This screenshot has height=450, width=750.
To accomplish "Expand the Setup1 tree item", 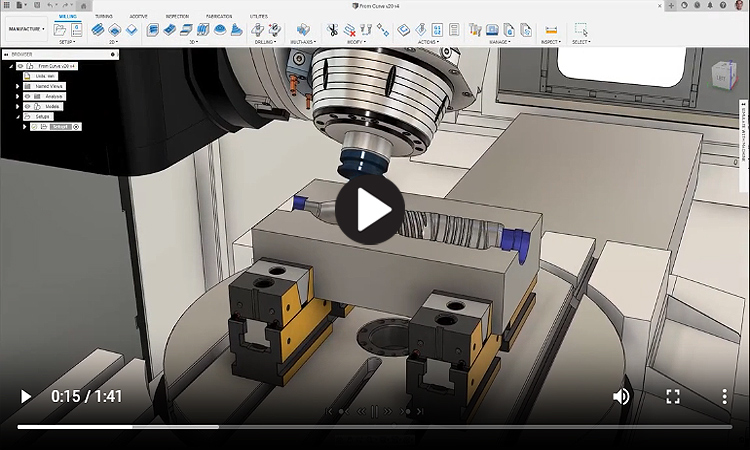I will click(x=25, y=127).
